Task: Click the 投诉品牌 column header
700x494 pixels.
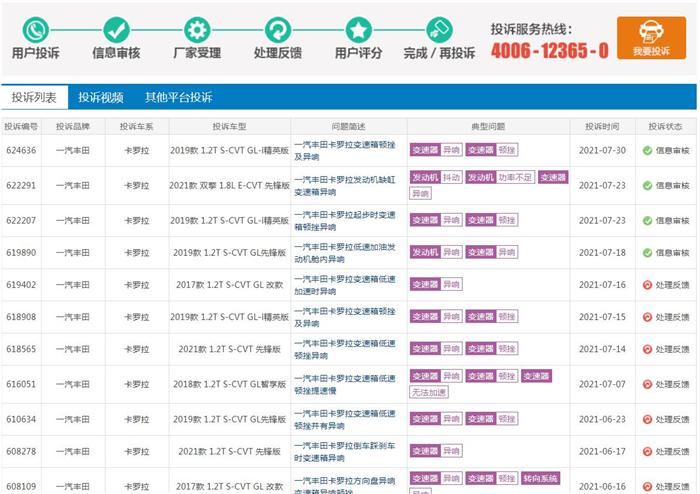Action: (x=73, y=127)
